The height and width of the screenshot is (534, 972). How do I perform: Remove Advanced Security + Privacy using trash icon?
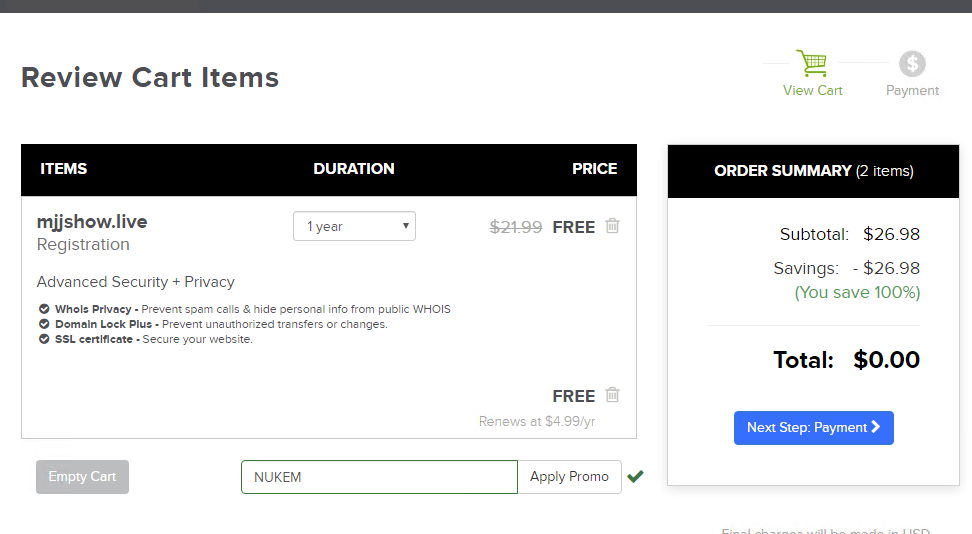tap(612, 394)
